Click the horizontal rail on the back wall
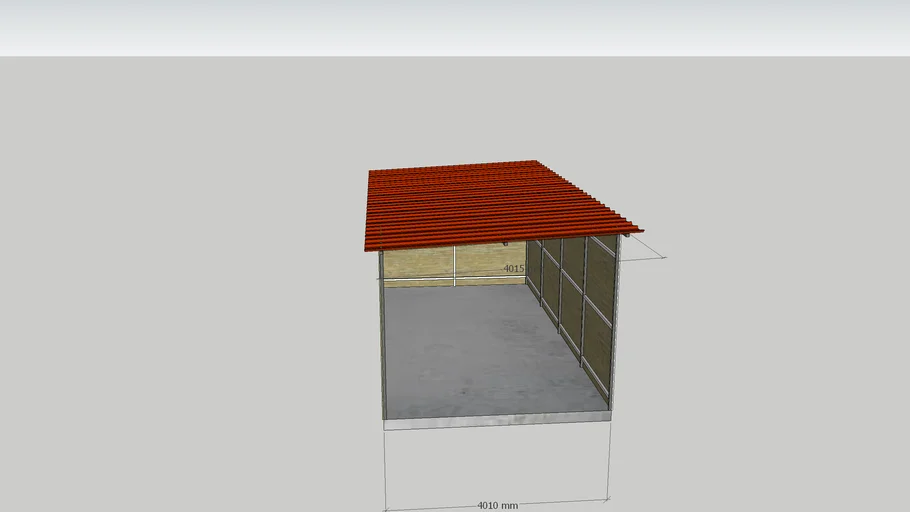This screenshot has width=910, height=512. tap(420, 278)
